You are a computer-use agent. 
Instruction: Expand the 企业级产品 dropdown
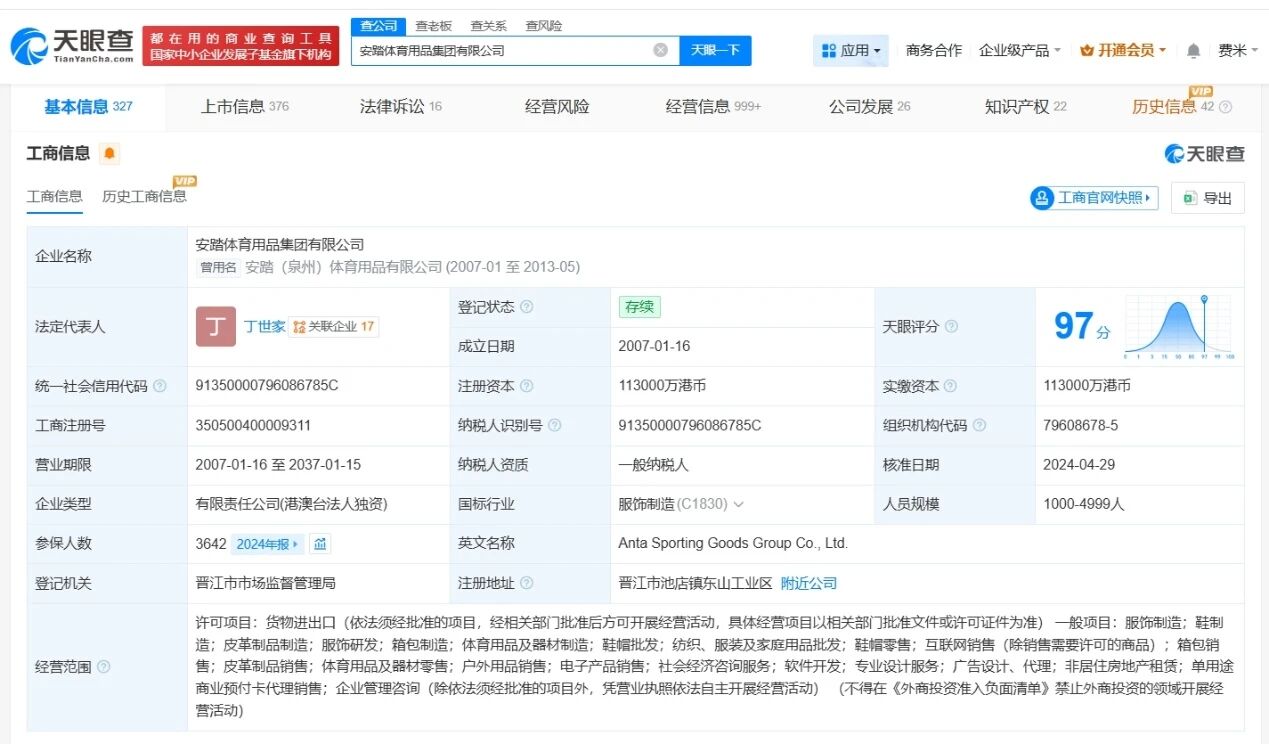[x=1019, y=50]
